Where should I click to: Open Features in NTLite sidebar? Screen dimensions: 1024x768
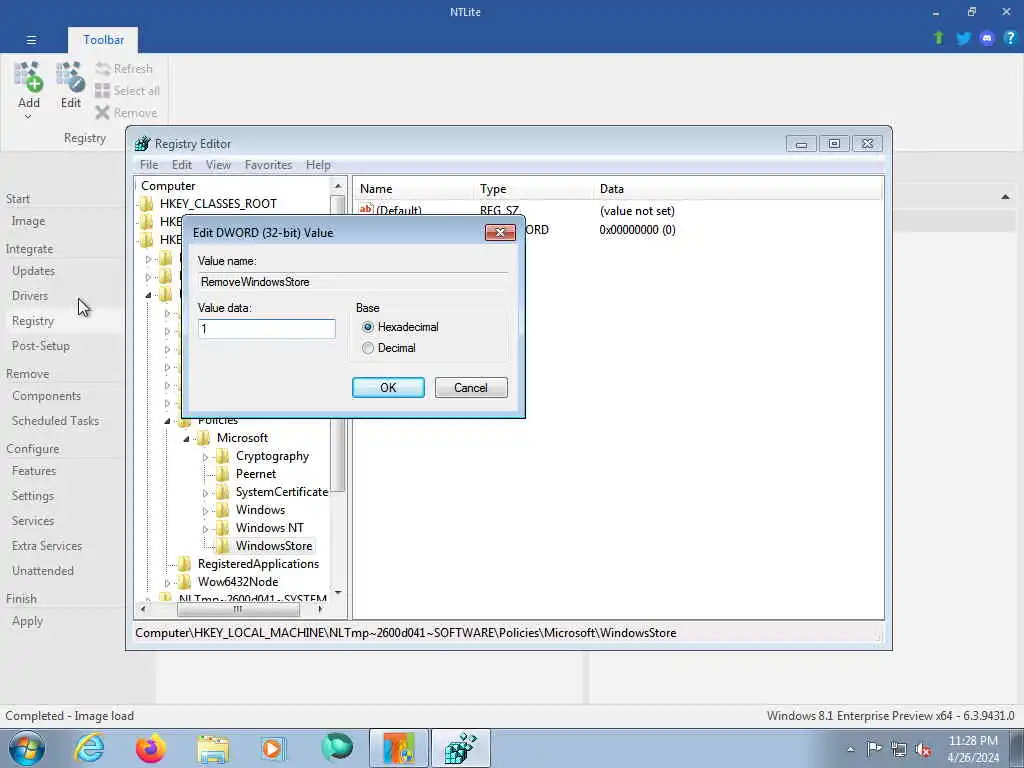34,471
